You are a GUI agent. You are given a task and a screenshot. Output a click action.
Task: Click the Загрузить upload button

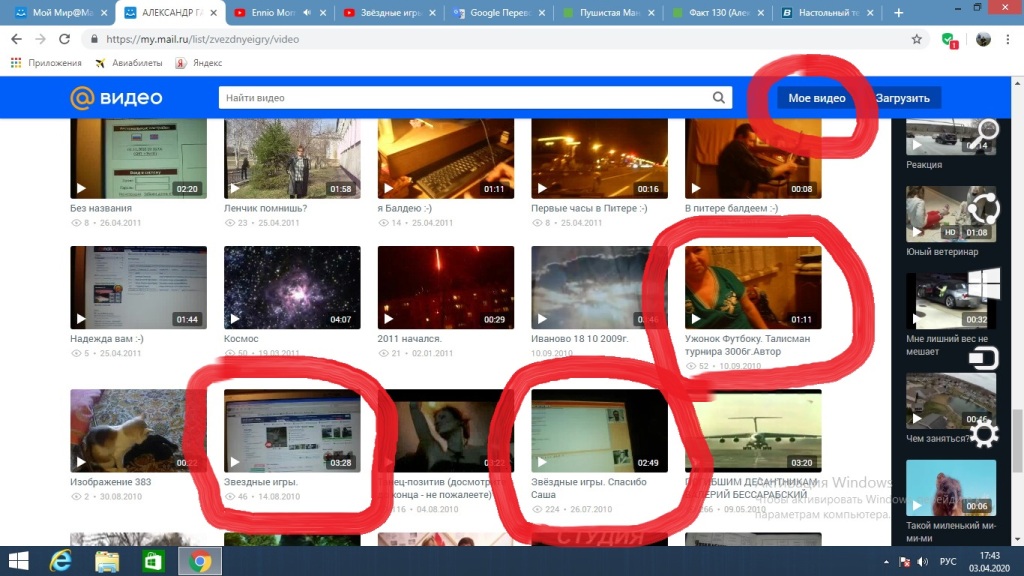903,98
